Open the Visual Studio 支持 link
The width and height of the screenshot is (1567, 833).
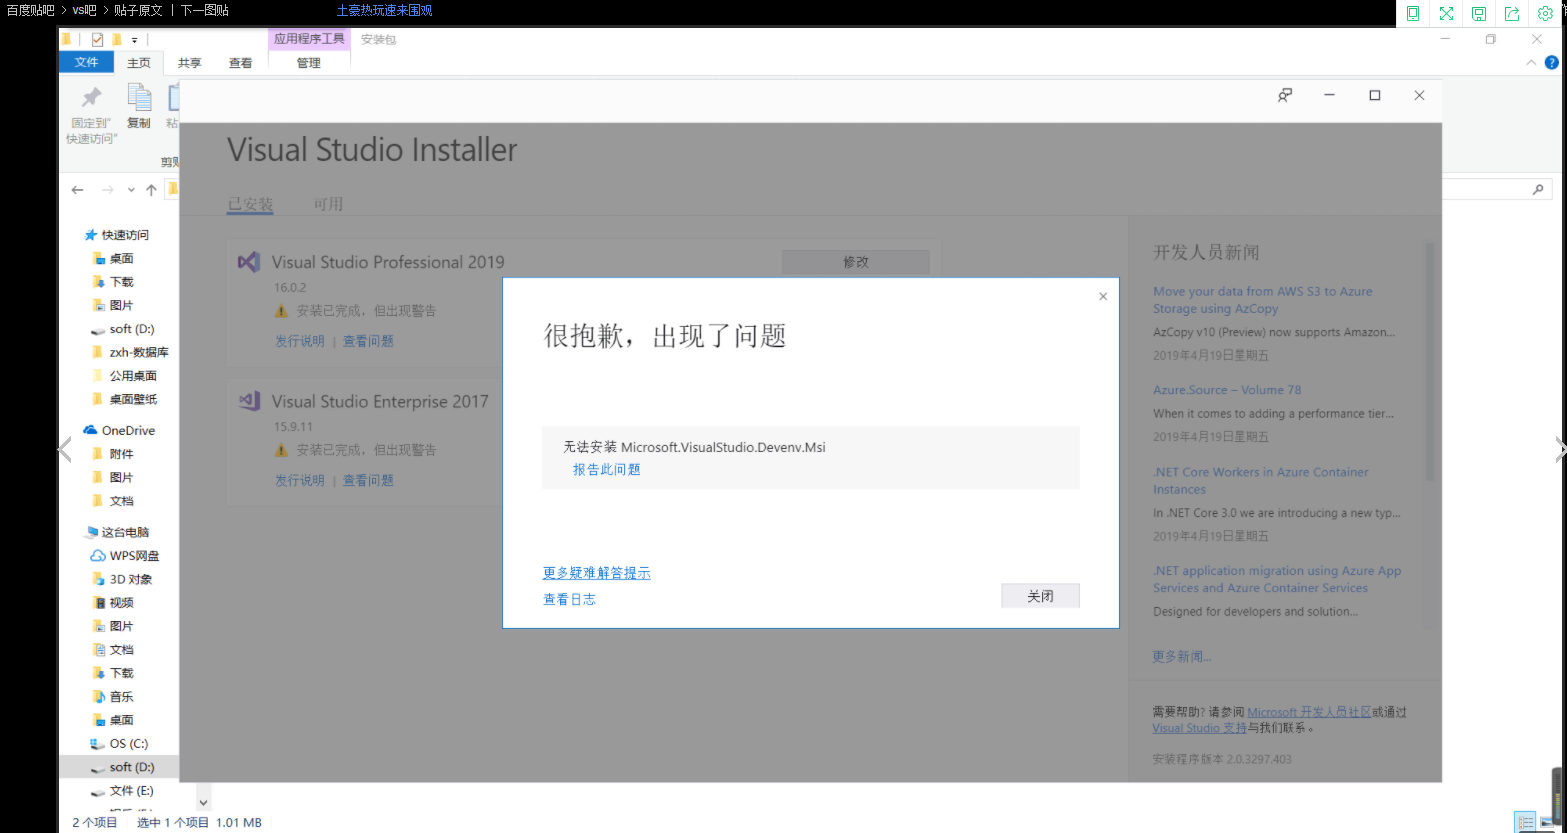(x=1200, y=728)
